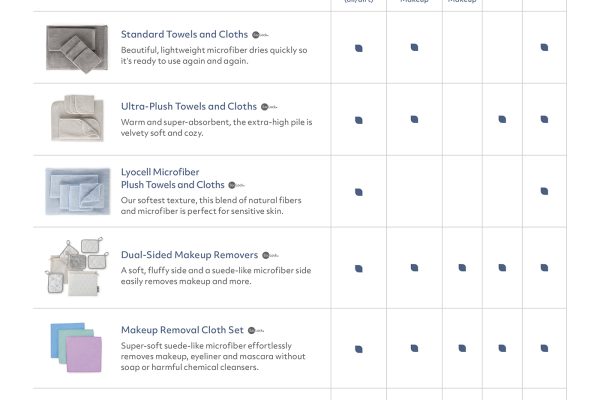Click the rightmost leaf mark in Ultra-Plush Towels row
Viewport: 600px width, 400px height.
(544, 120)
